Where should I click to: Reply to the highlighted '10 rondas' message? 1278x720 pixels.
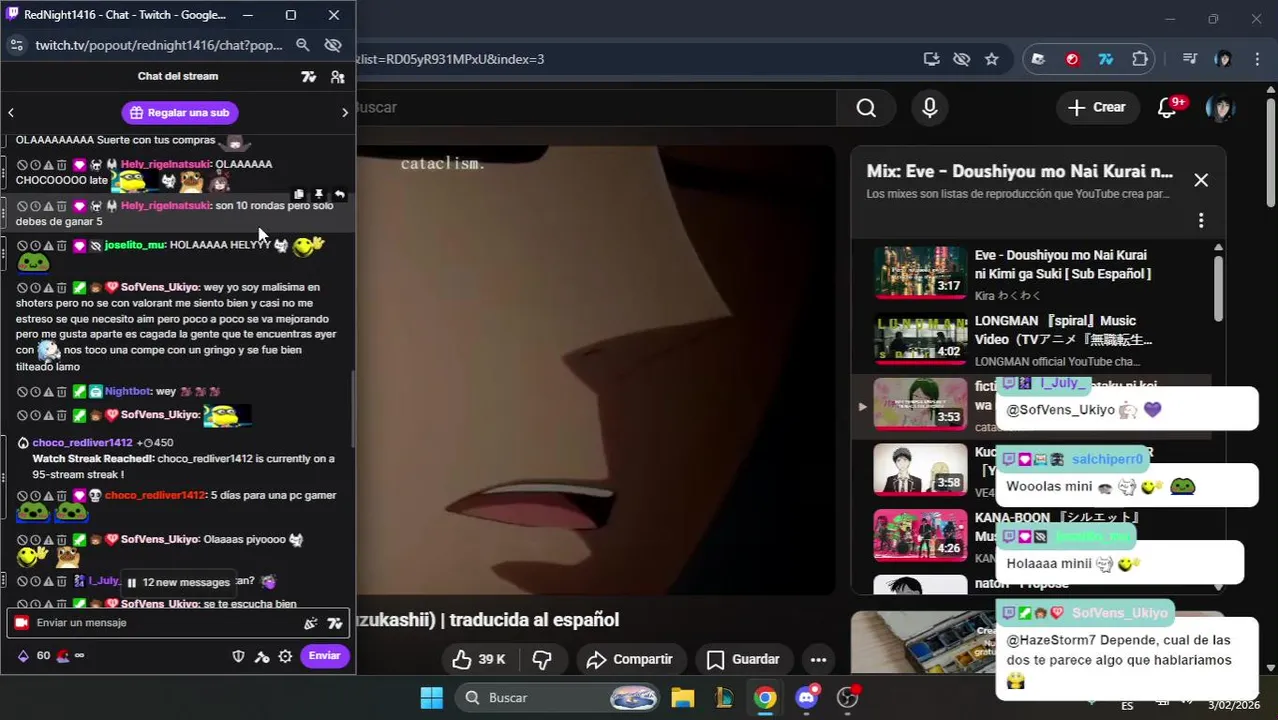(340, 194)
